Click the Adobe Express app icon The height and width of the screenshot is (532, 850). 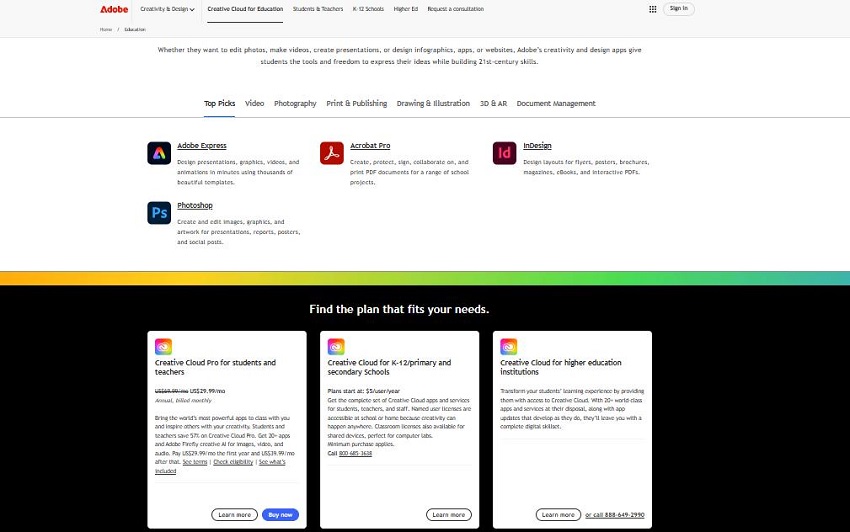pos(159,153)
